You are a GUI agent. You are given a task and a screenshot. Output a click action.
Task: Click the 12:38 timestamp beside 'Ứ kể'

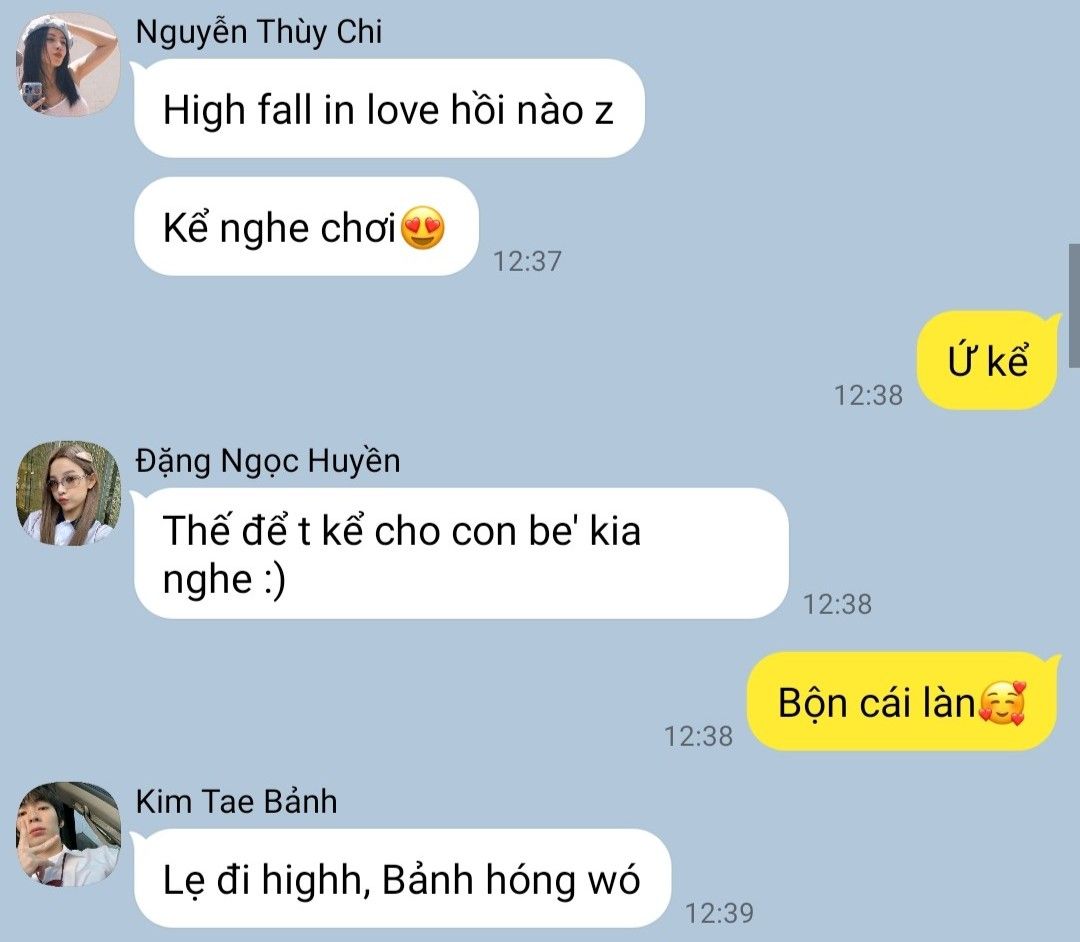pos(868,395)
